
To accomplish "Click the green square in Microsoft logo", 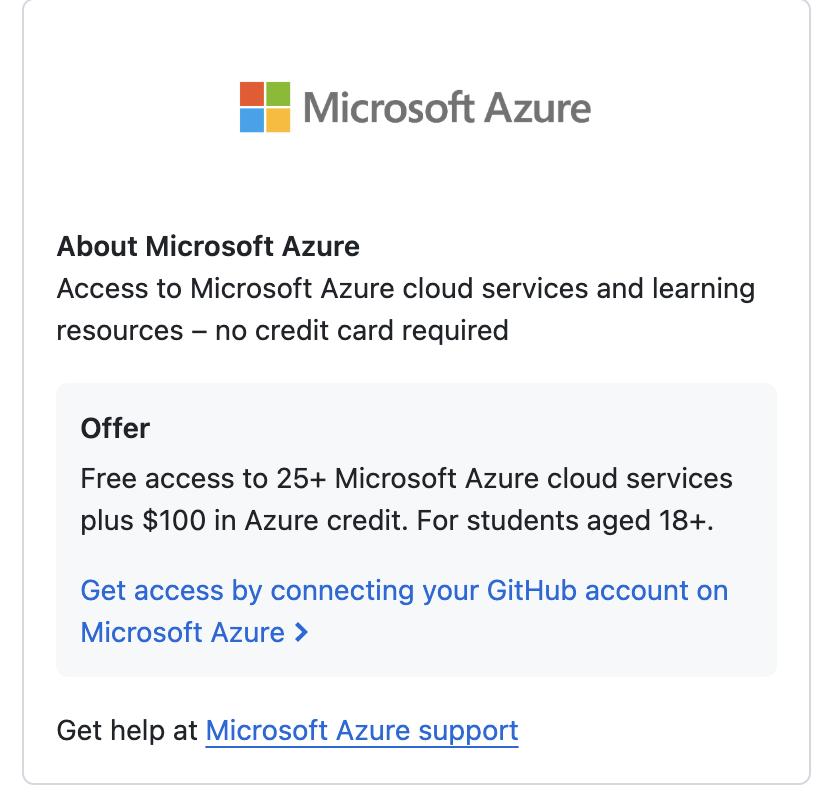I will click(x=278, y=94).
